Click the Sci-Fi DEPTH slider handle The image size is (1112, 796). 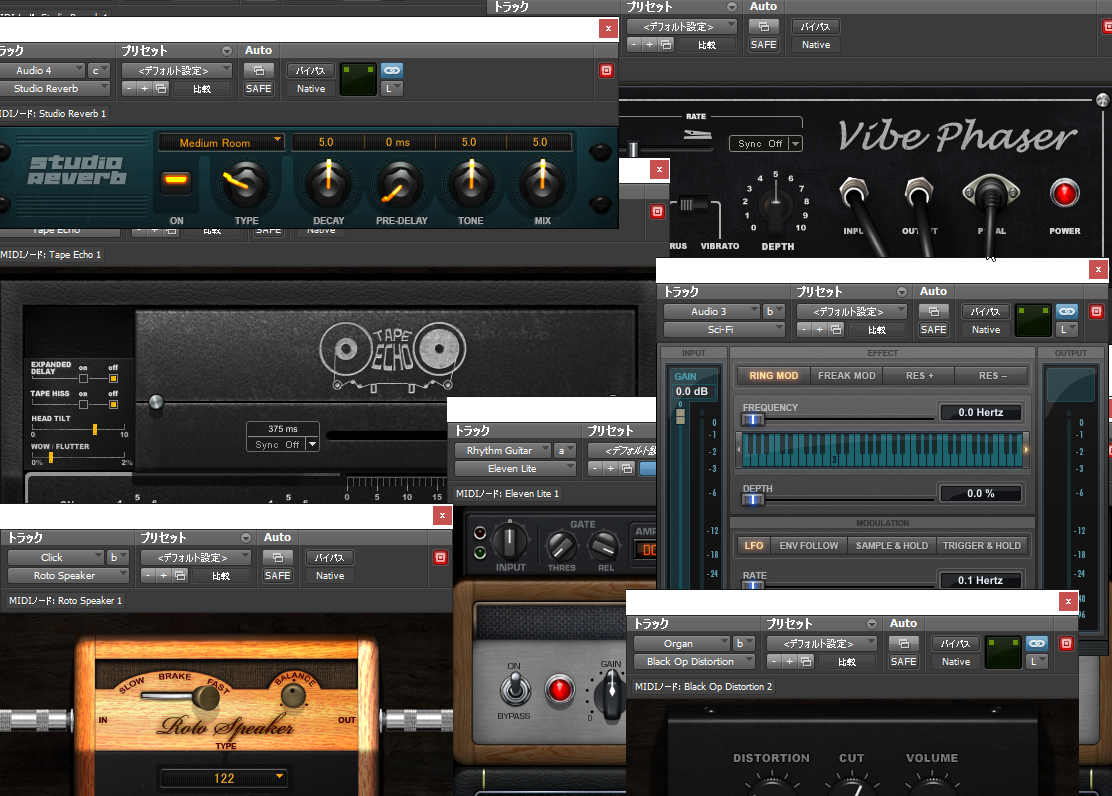click(x=752, y=499)
